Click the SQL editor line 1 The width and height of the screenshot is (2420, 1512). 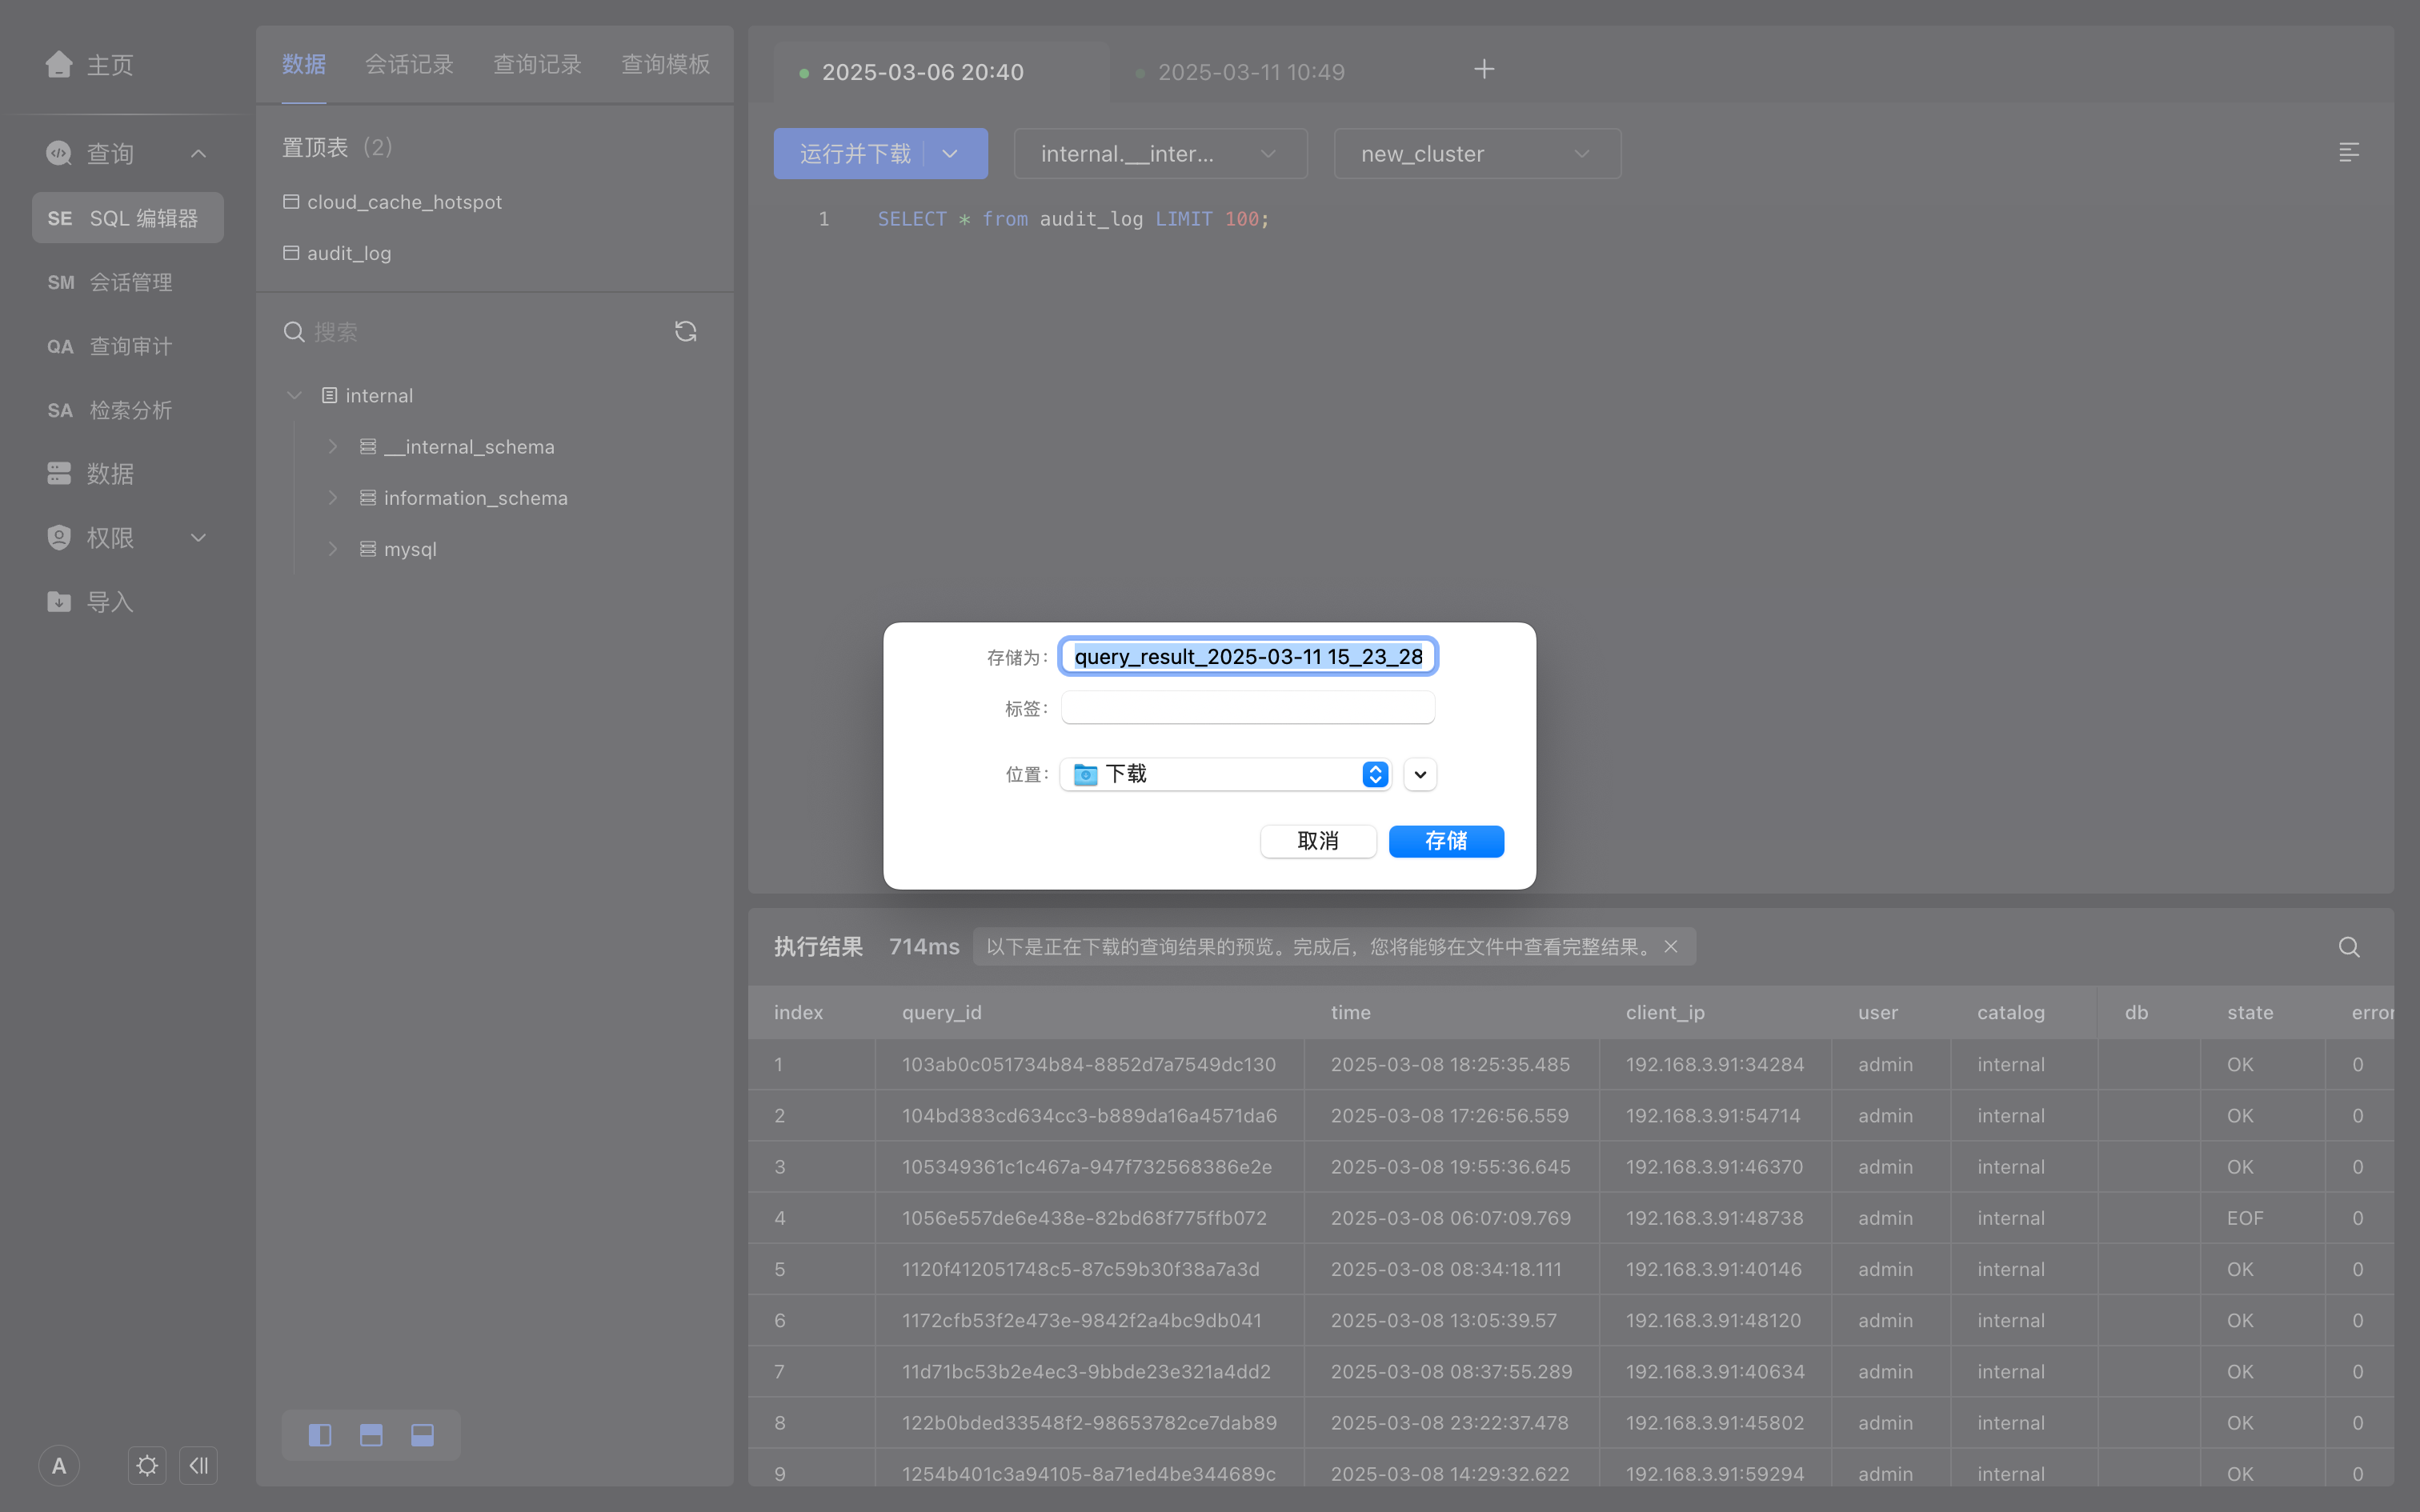[x=1073, y=219]
